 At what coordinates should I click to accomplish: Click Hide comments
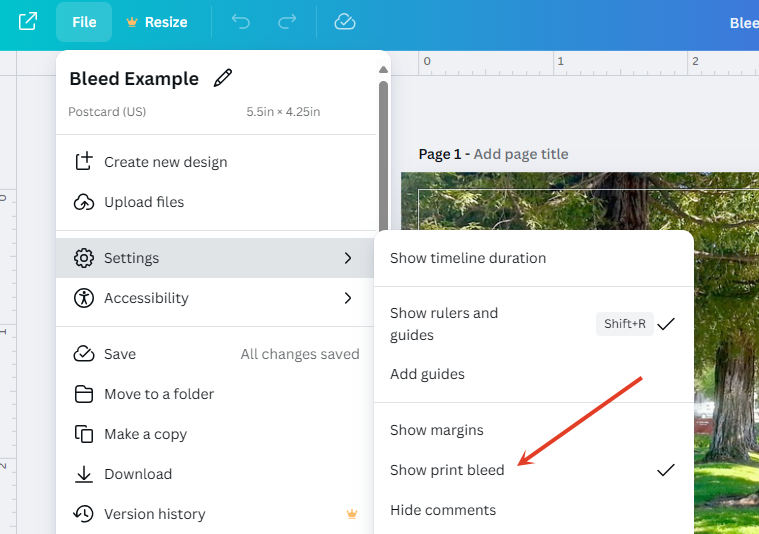534,510
